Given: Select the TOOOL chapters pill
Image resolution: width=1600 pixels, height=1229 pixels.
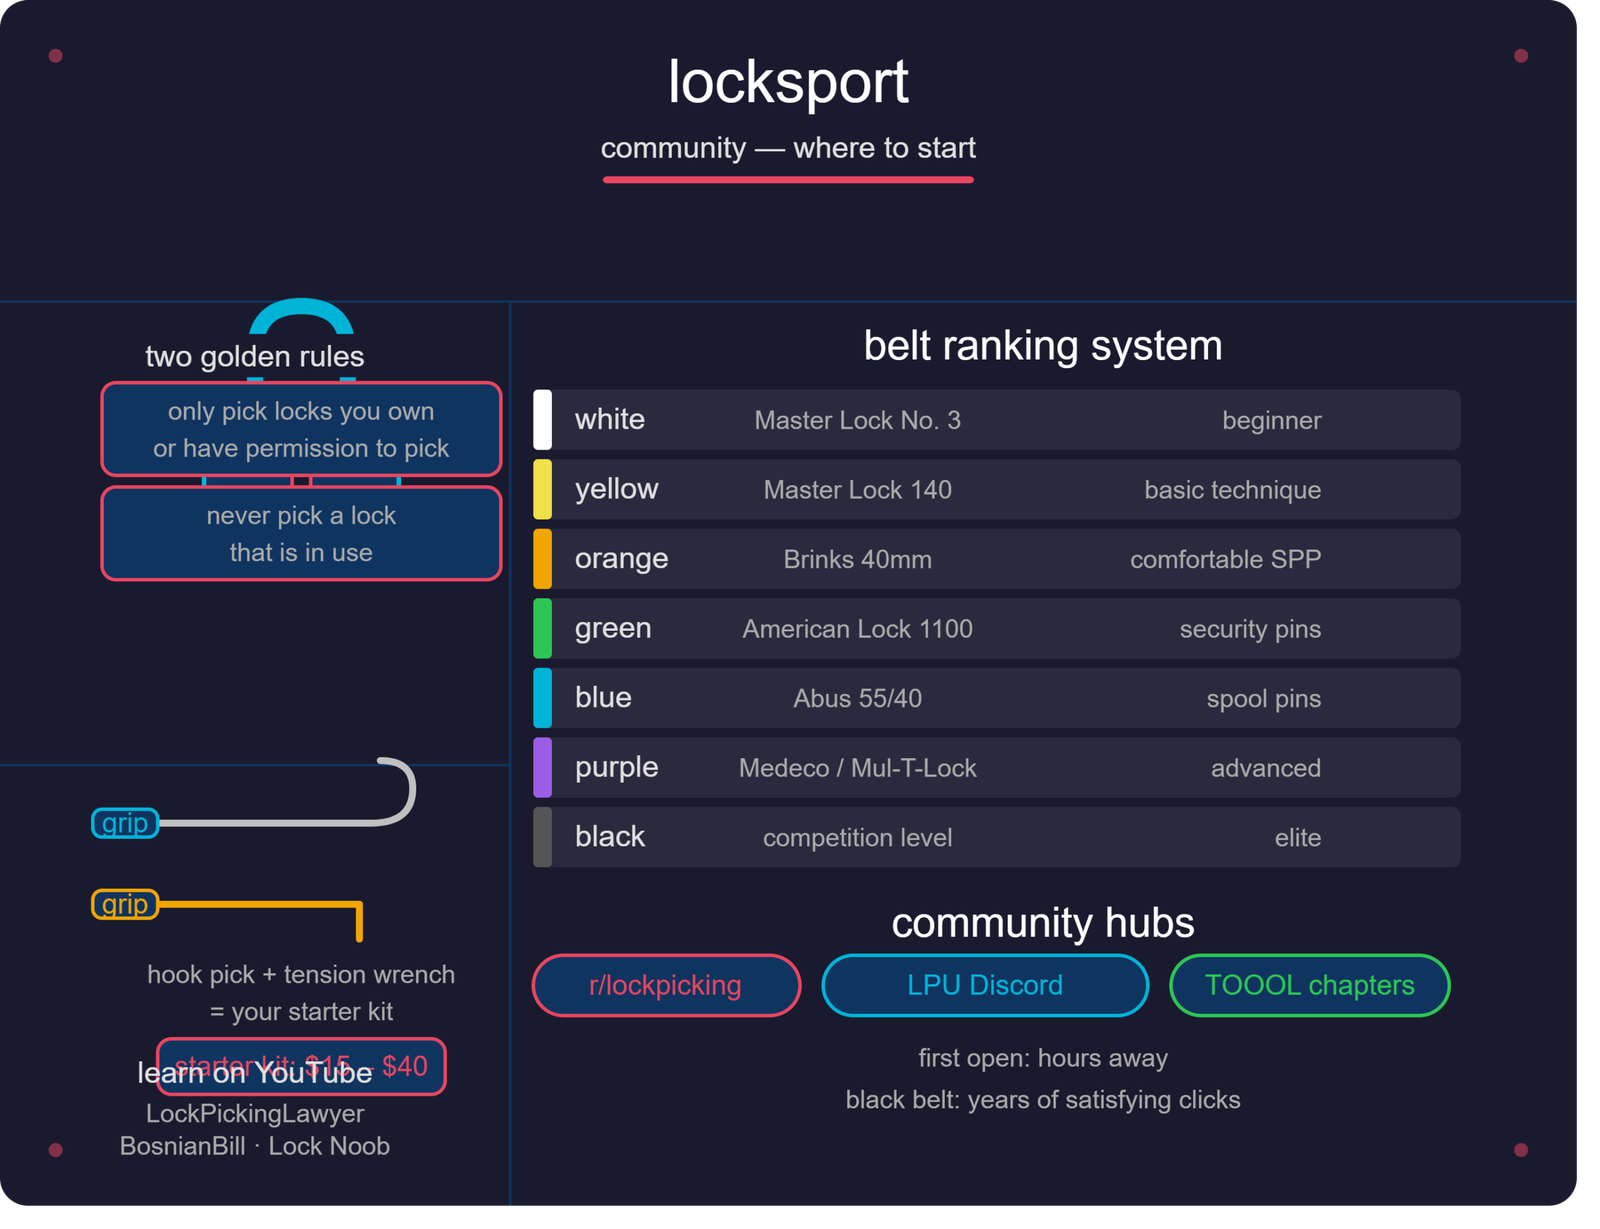Looking at the screenshot, I should coord(1309,985).
